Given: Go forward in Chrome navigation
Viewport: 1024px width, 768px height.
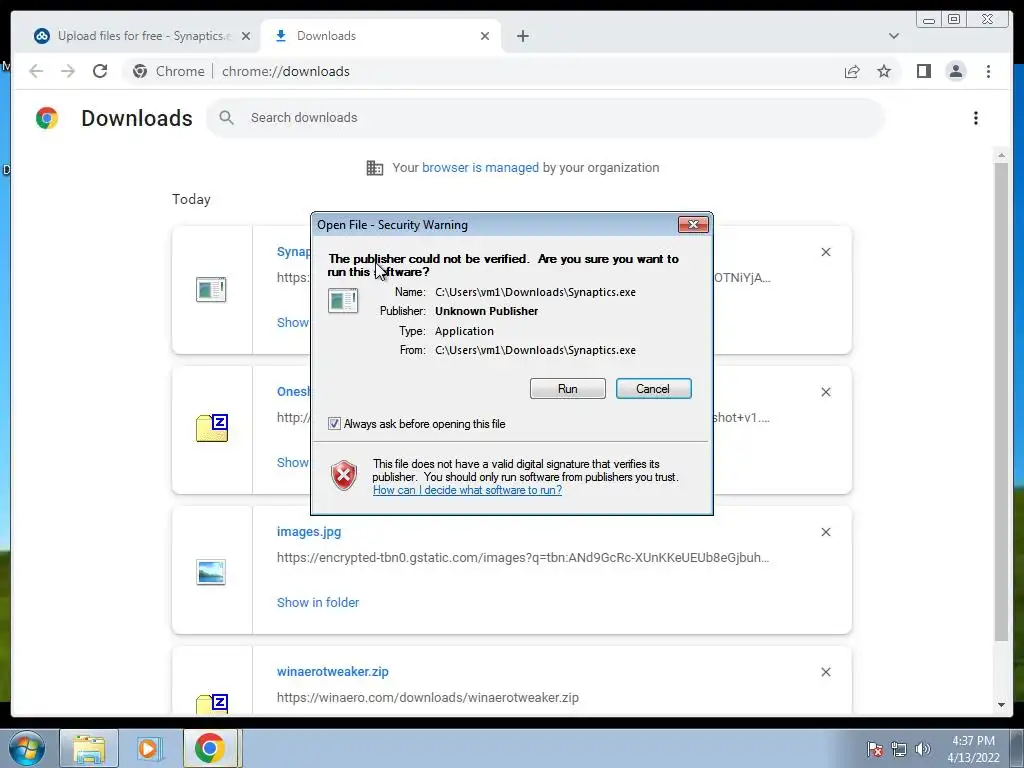Looking at the screenshot, I should (68, 71).
